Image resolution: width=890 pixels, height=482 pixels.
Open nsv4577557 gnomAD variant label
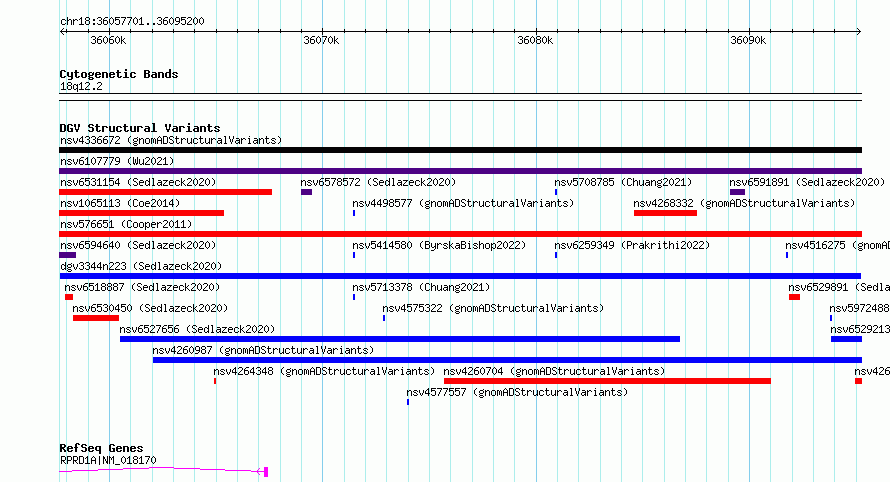pyautogui.click(x=517, y=392)
